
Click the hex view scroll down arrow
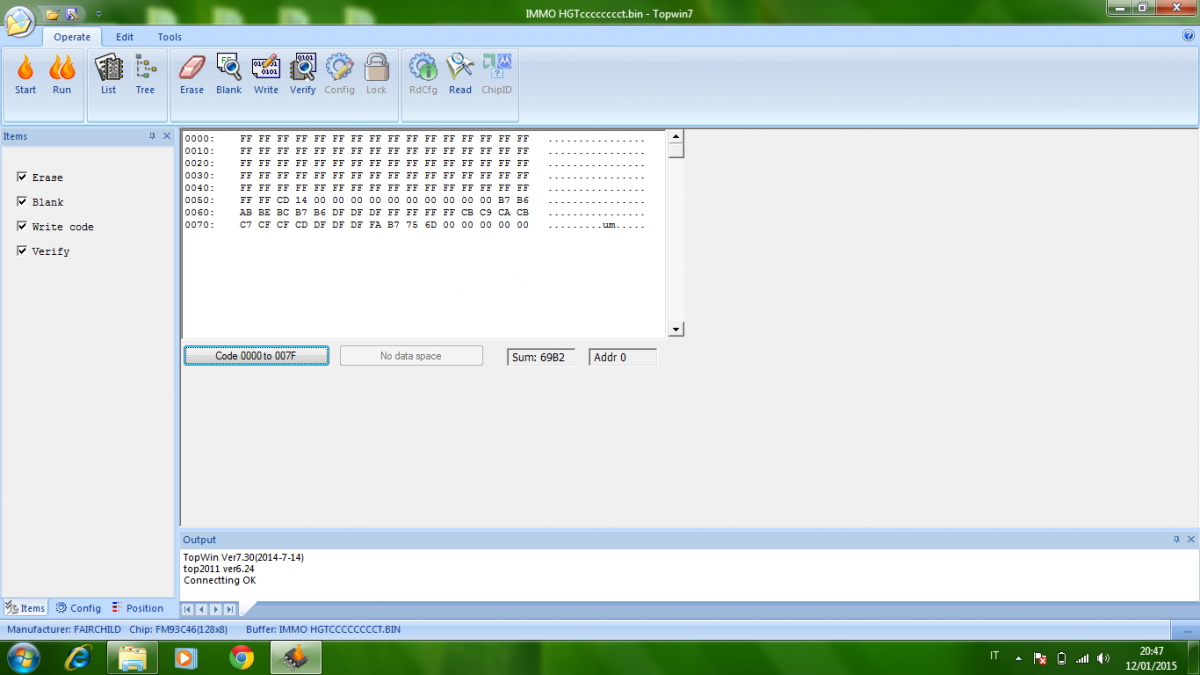pos(675,329)
